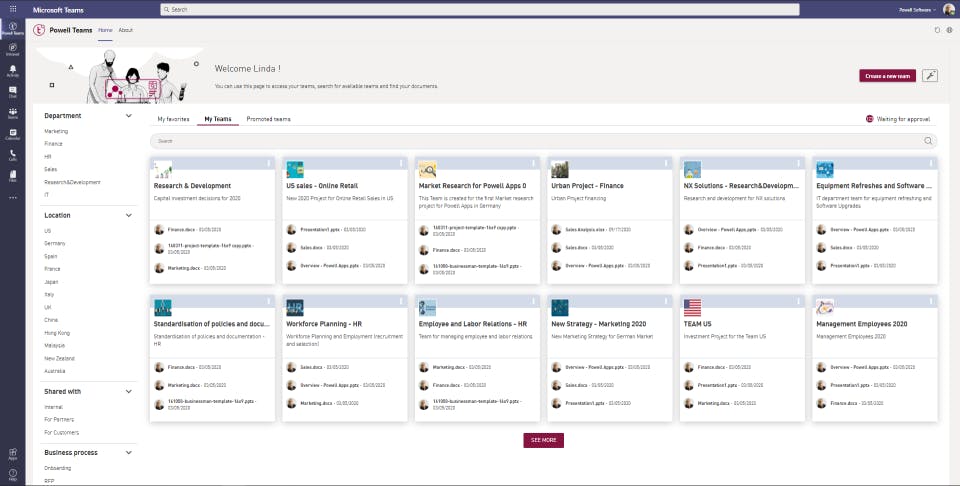This screenshot has height=486, width=960.
Task: Open the wrench settings tool button
Action: [x=930, y=75]
